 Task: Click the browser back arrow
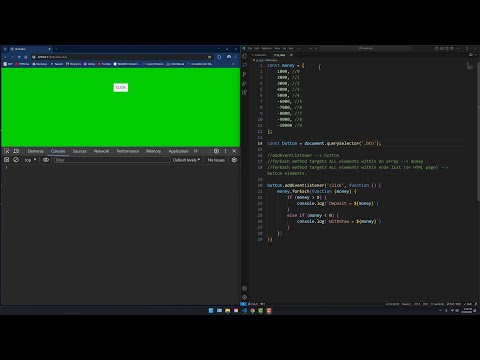pos(5,57)
